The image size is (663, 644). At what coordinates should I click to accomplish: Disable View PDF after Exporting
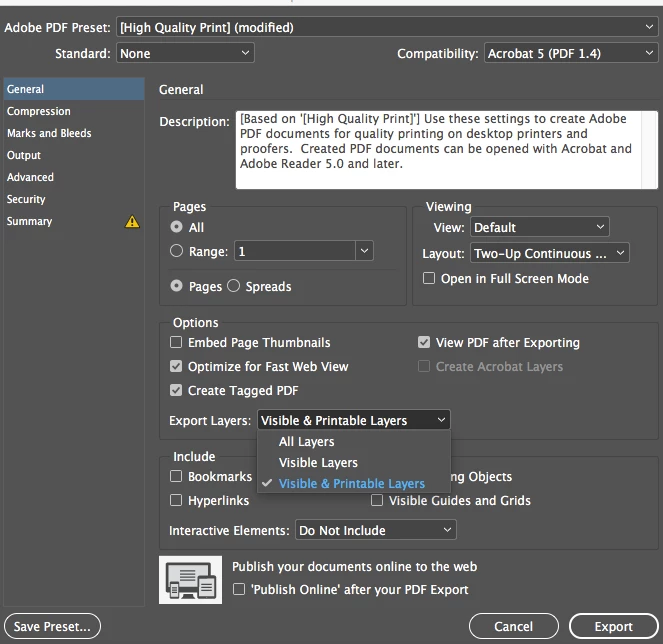pos(424,342)
